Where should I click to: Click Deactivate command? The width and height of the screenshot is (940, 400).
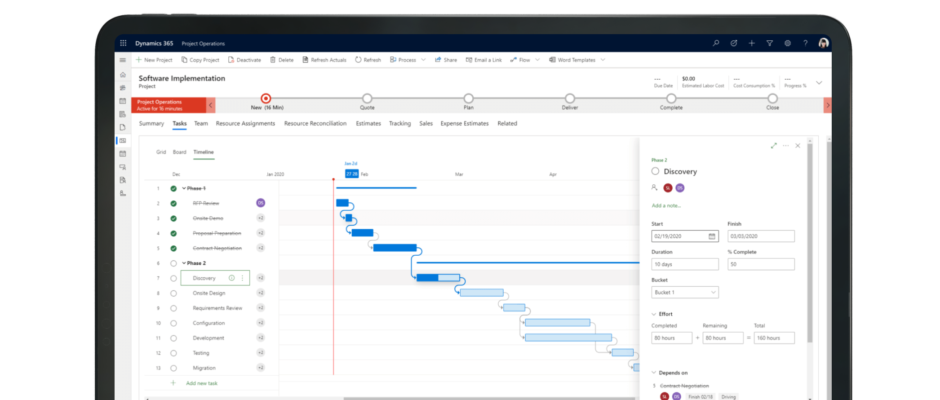point(245,60)
